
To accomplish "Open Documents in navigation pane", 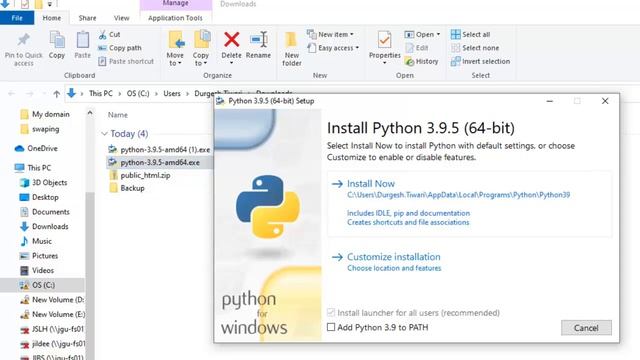I will [45, 212].
